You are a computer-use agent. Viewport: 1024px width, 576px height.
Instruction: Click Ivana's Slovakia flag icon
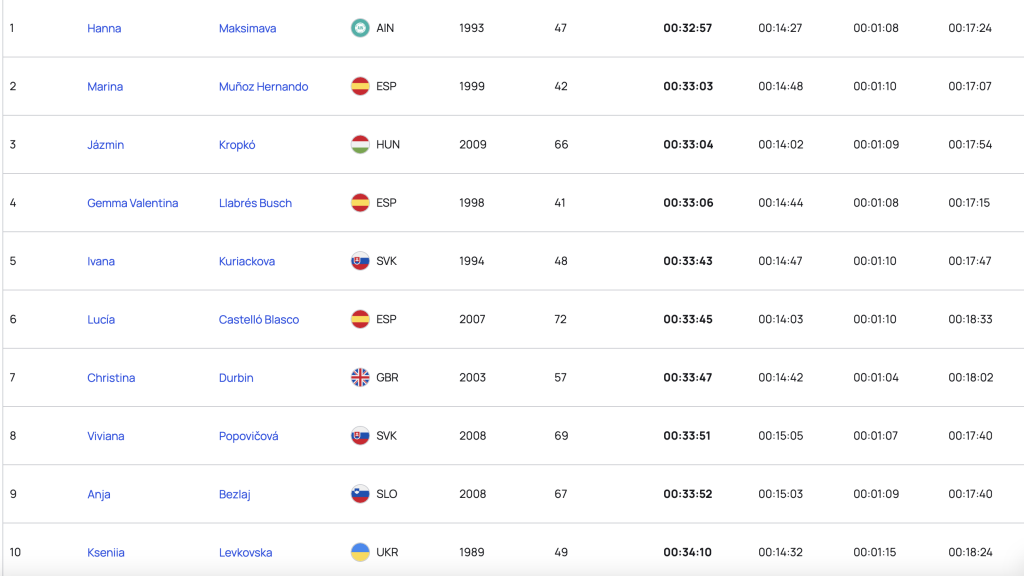360,261
